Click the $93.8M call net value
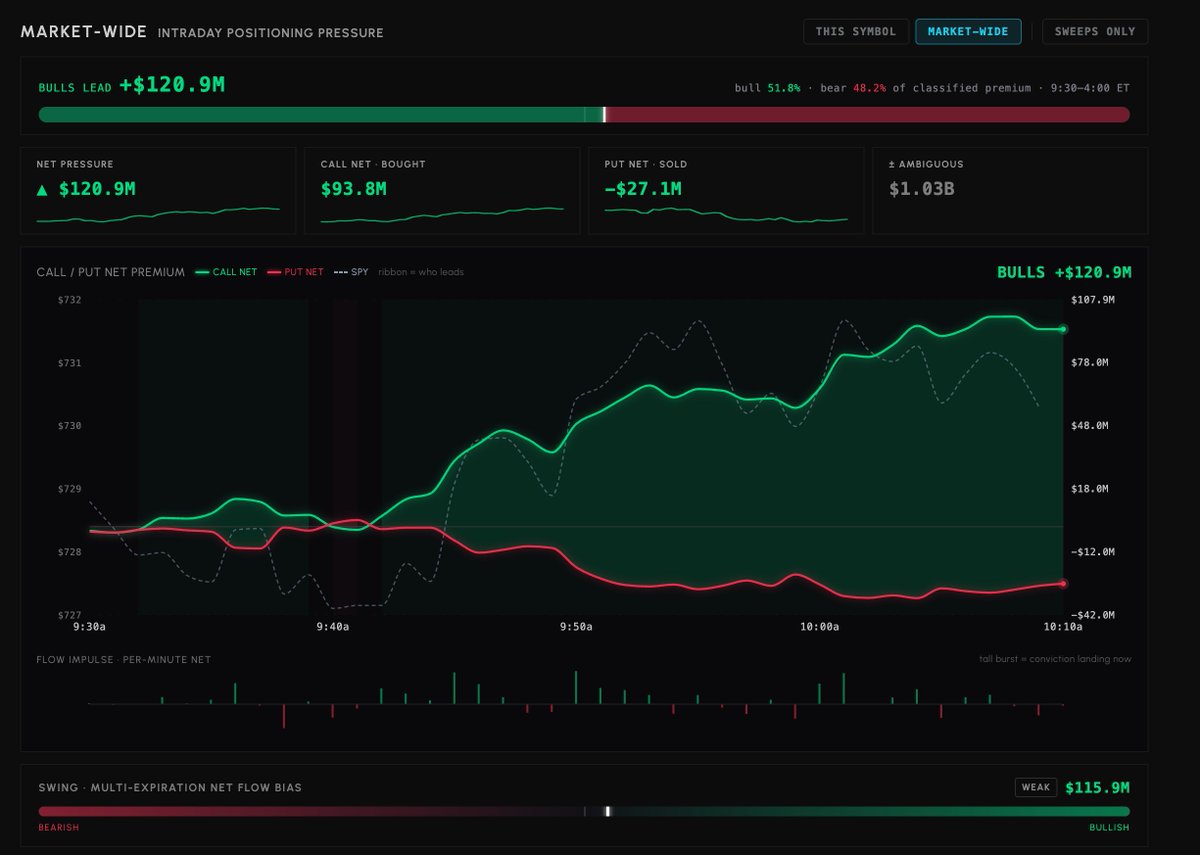Screen dimensions: 1200x855 coord(353,188)
